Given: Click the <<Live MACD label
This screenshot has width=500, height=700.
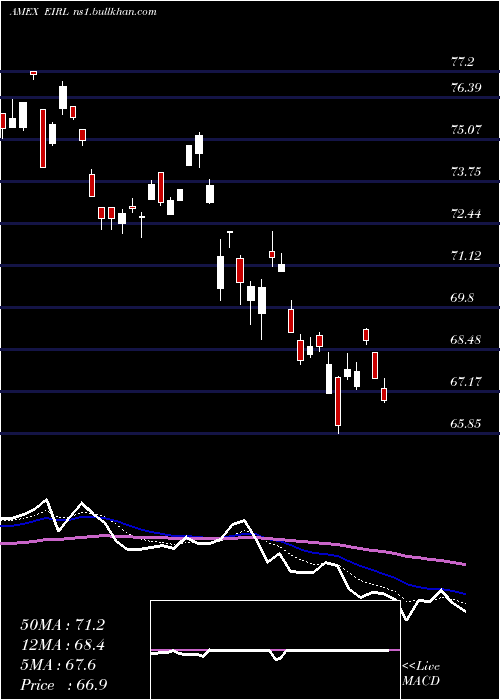Looking at the screenshot, I should (421, 674).
